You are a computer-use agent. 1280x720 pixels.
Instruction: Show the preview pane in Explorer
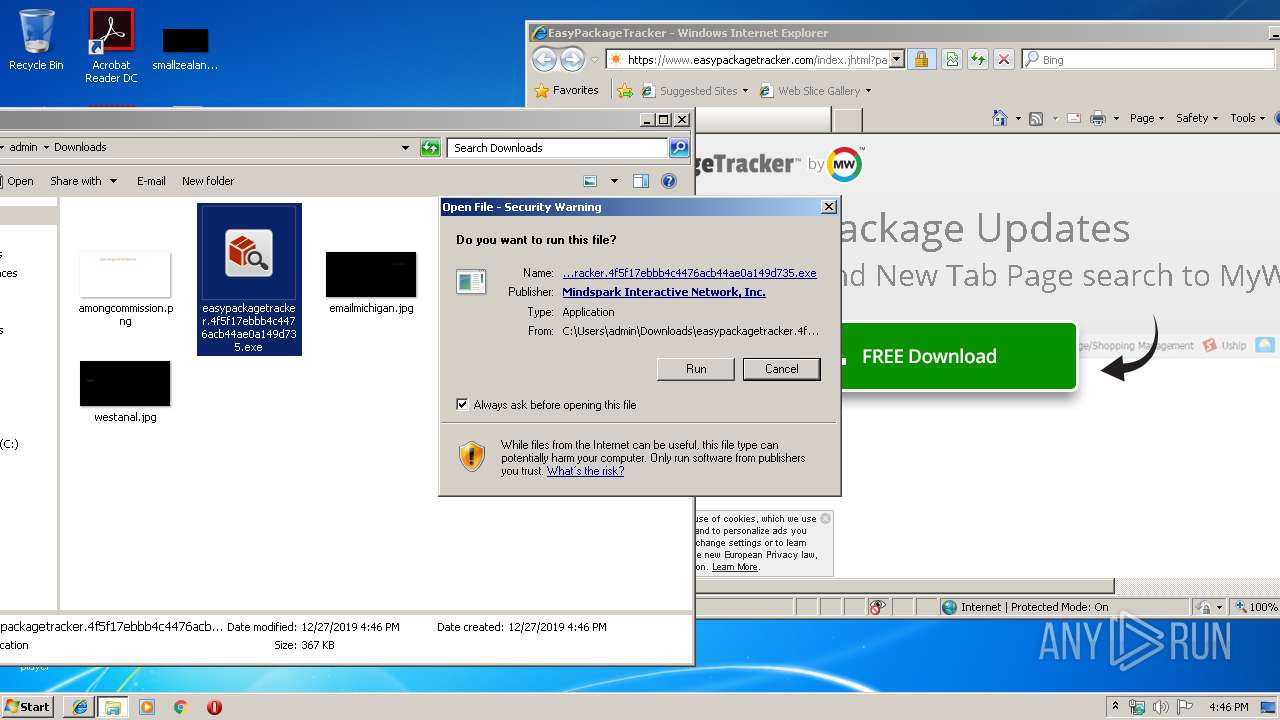(641, 181)
